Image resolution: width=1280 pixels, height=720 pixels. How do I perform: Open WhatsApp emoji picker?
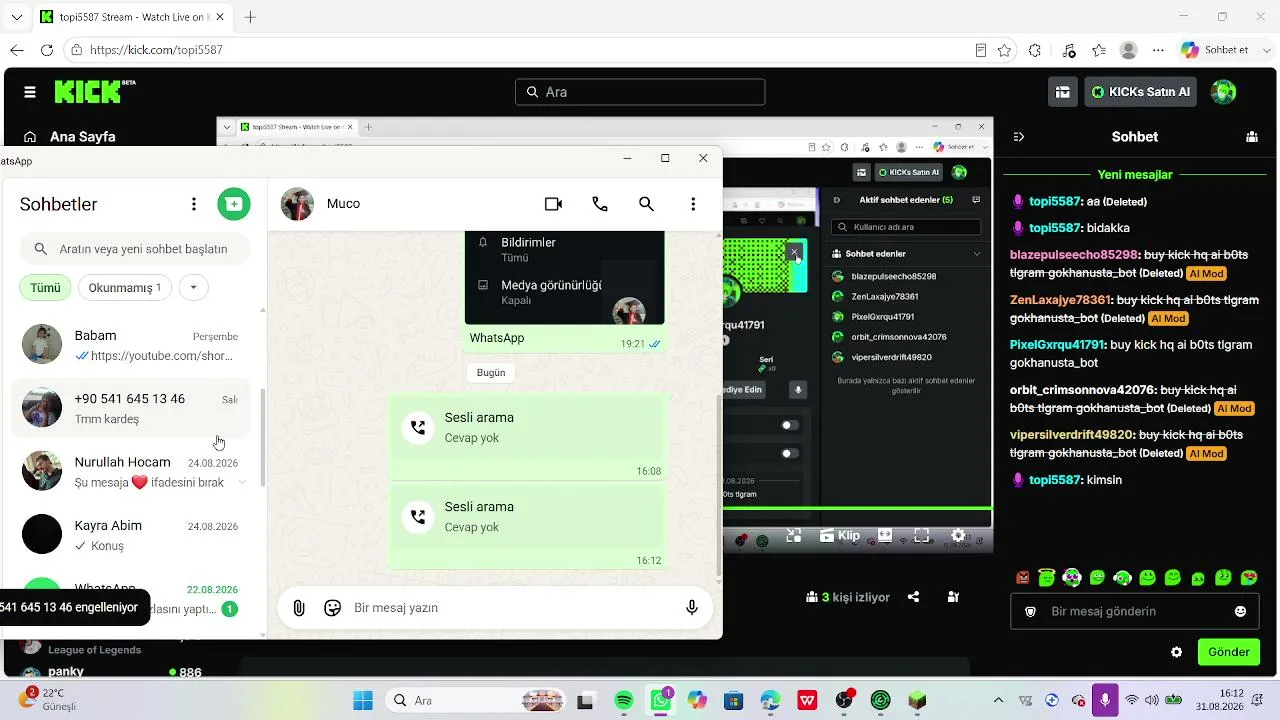(x=333, y=608)
